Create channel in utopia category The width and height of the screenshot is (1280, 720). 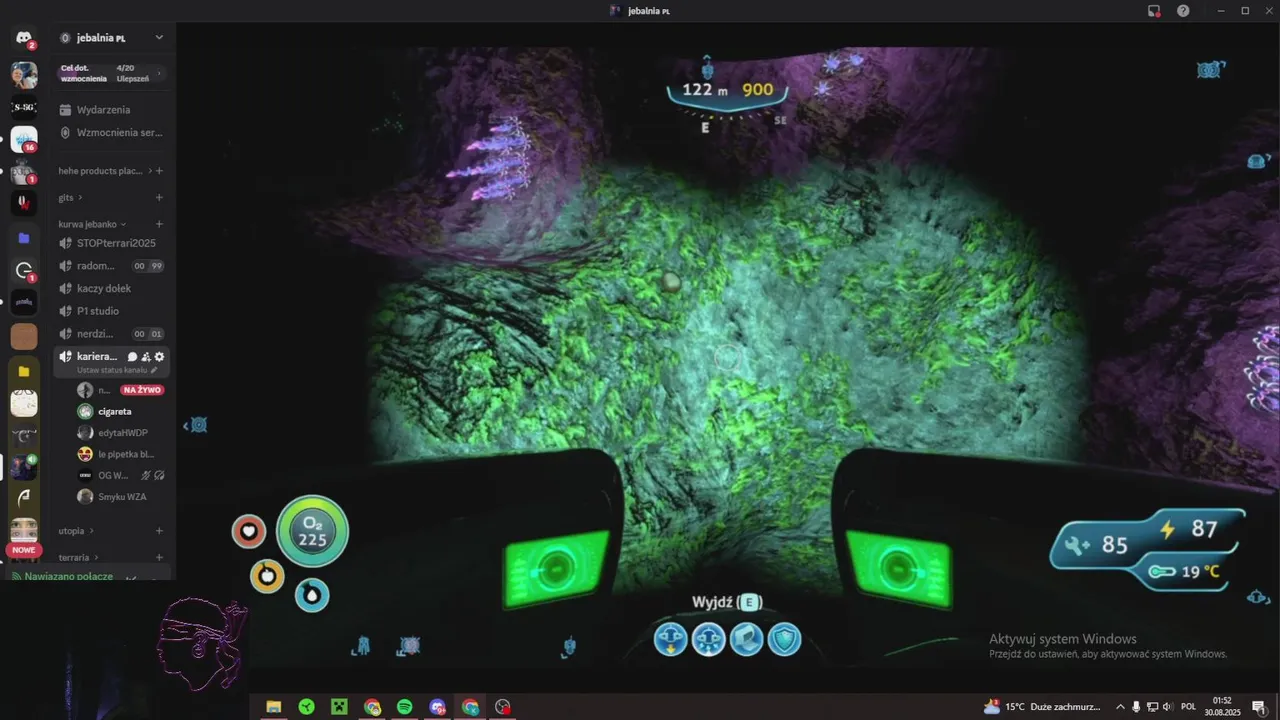pyautogui.click(x=159, y=531)
